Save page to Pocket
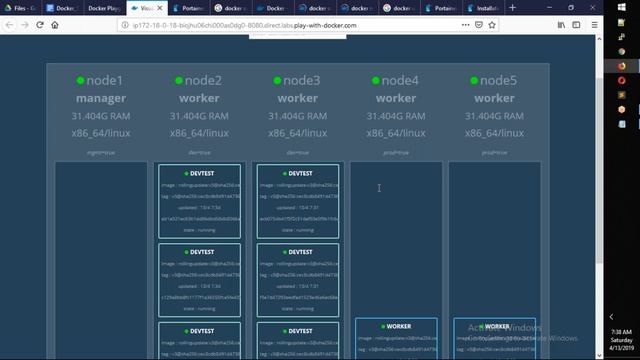 click(479, 25)
